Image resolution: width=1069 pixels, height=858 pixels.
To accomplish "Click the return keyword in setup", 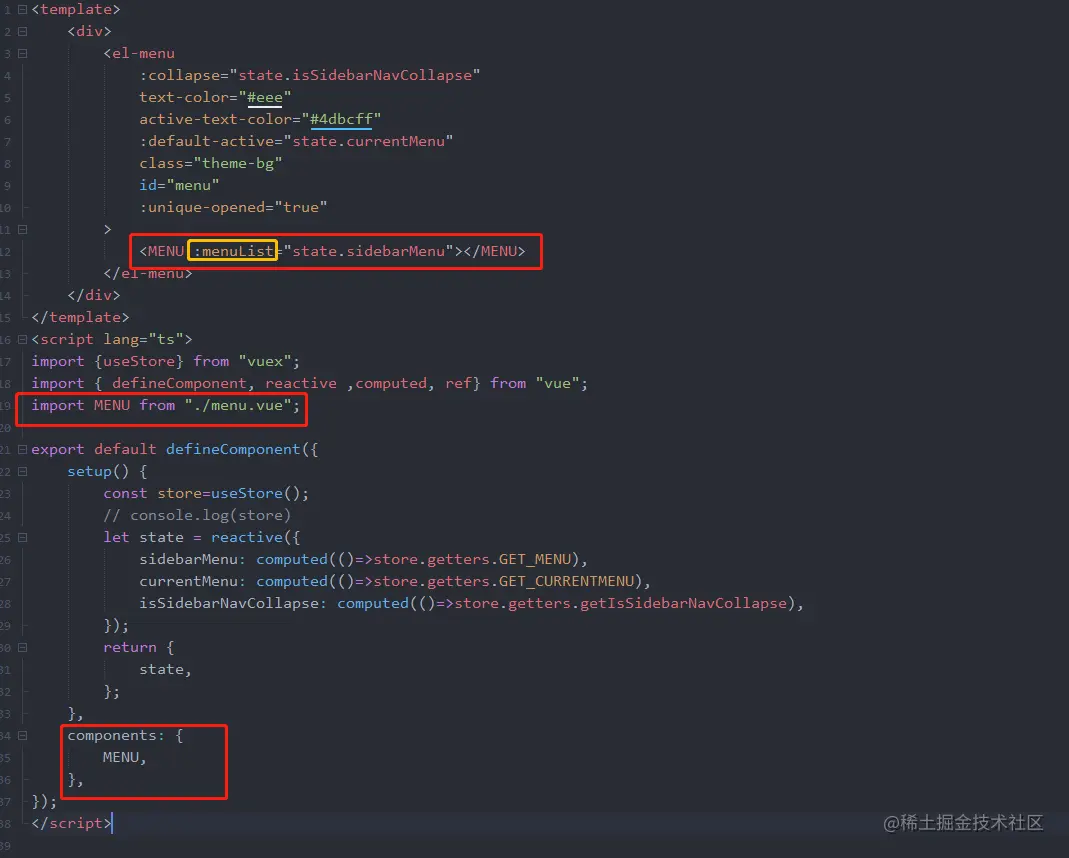I will click(x=130, y=648).
